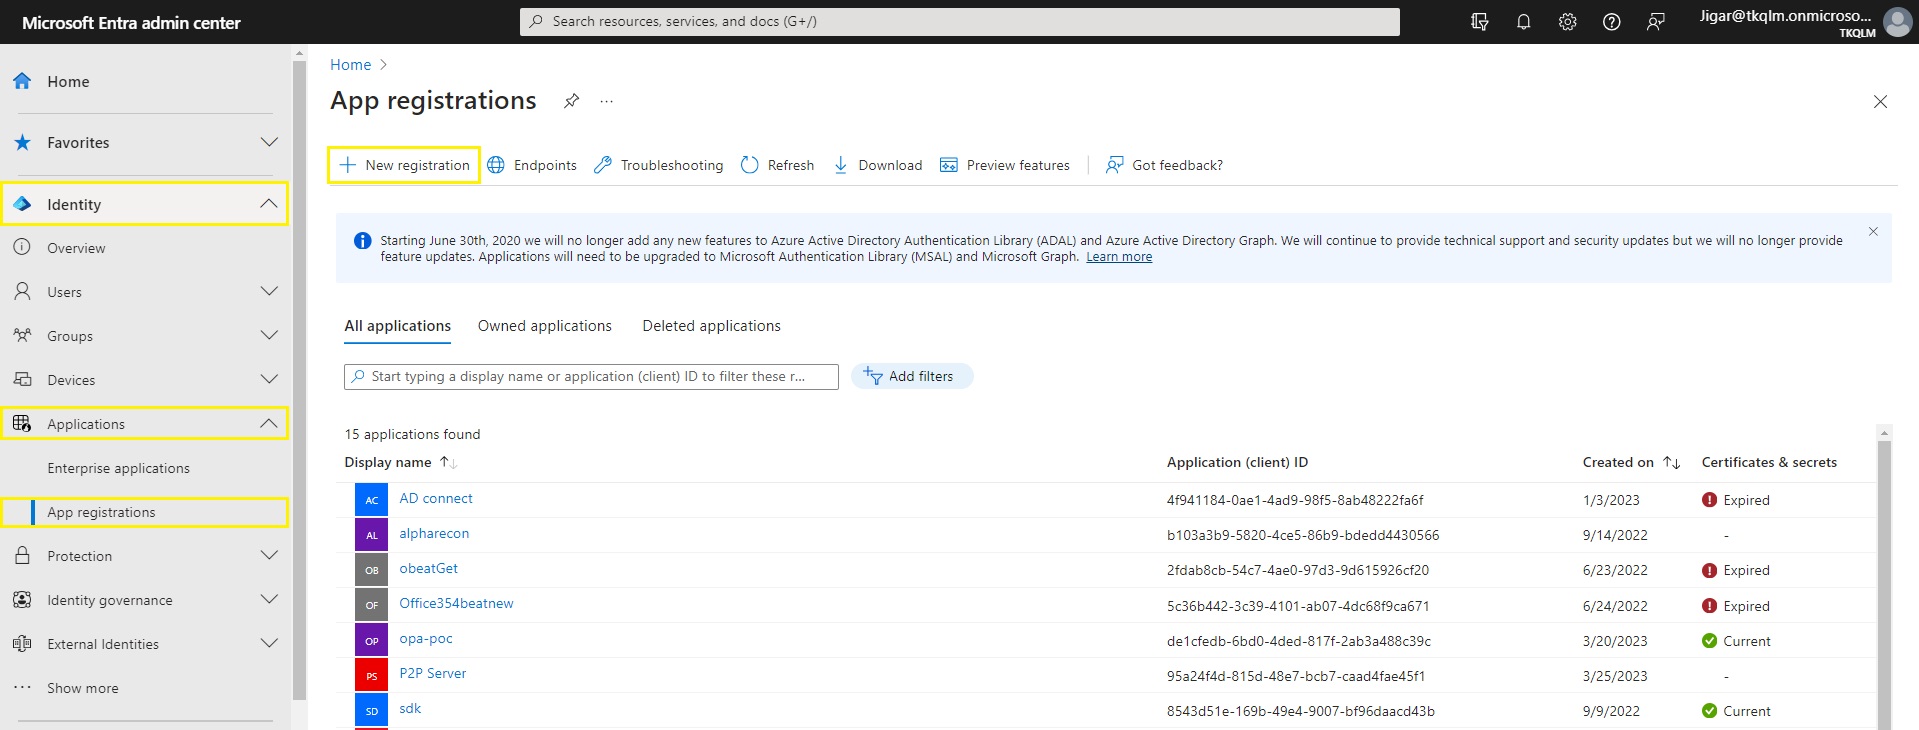The image size is (1919, 730).
Task: Click the Groups icon in sidebar
Action: tap(22, 335)
